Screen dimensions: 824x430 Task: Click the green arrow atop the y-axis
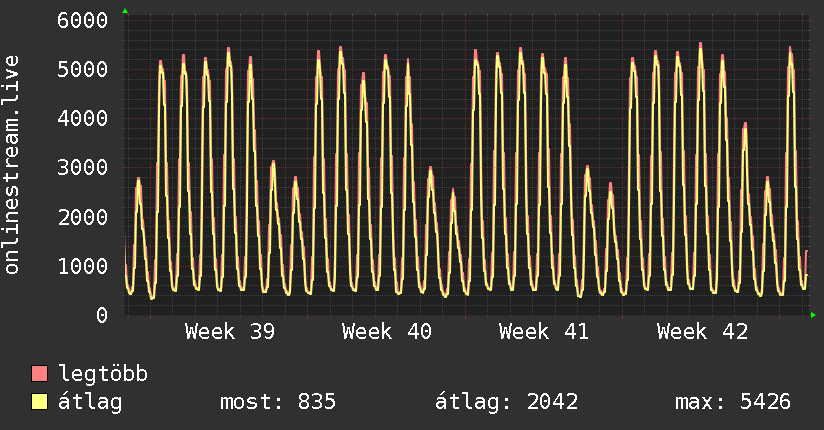coord(125,11)
